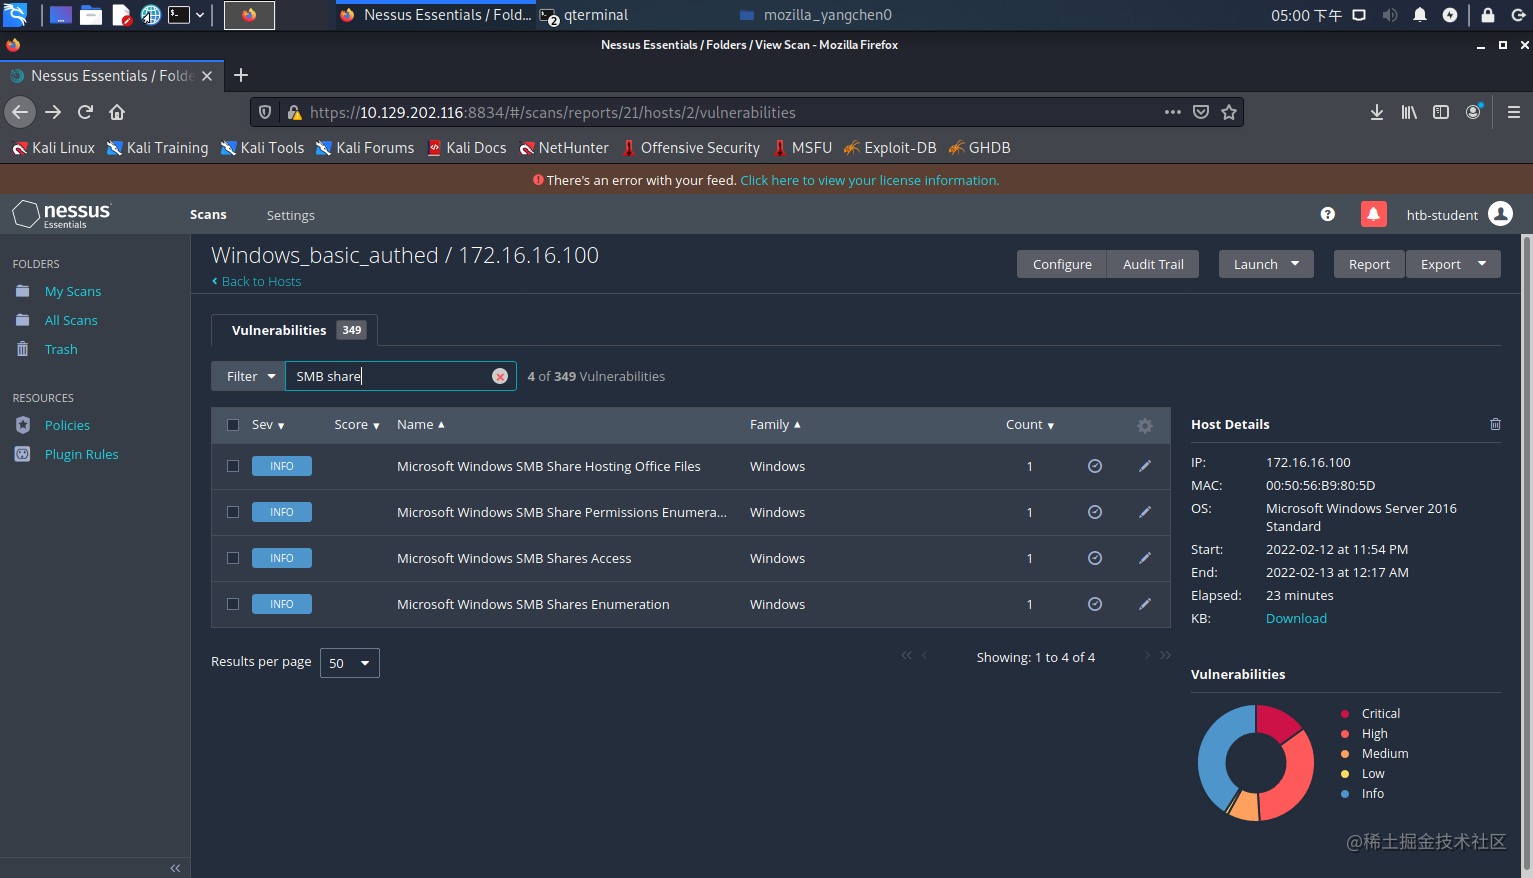
Task: View license information from the feed error
Action: (x=870, y=180)
